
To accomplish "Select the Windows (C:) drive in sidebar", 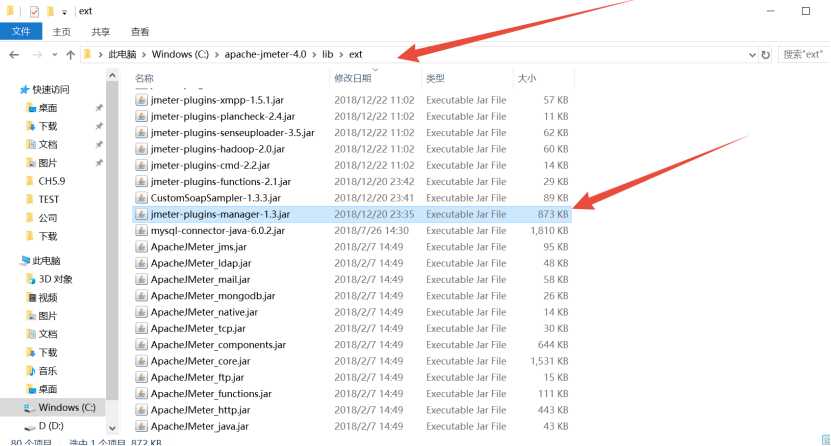I will [66, 407].
